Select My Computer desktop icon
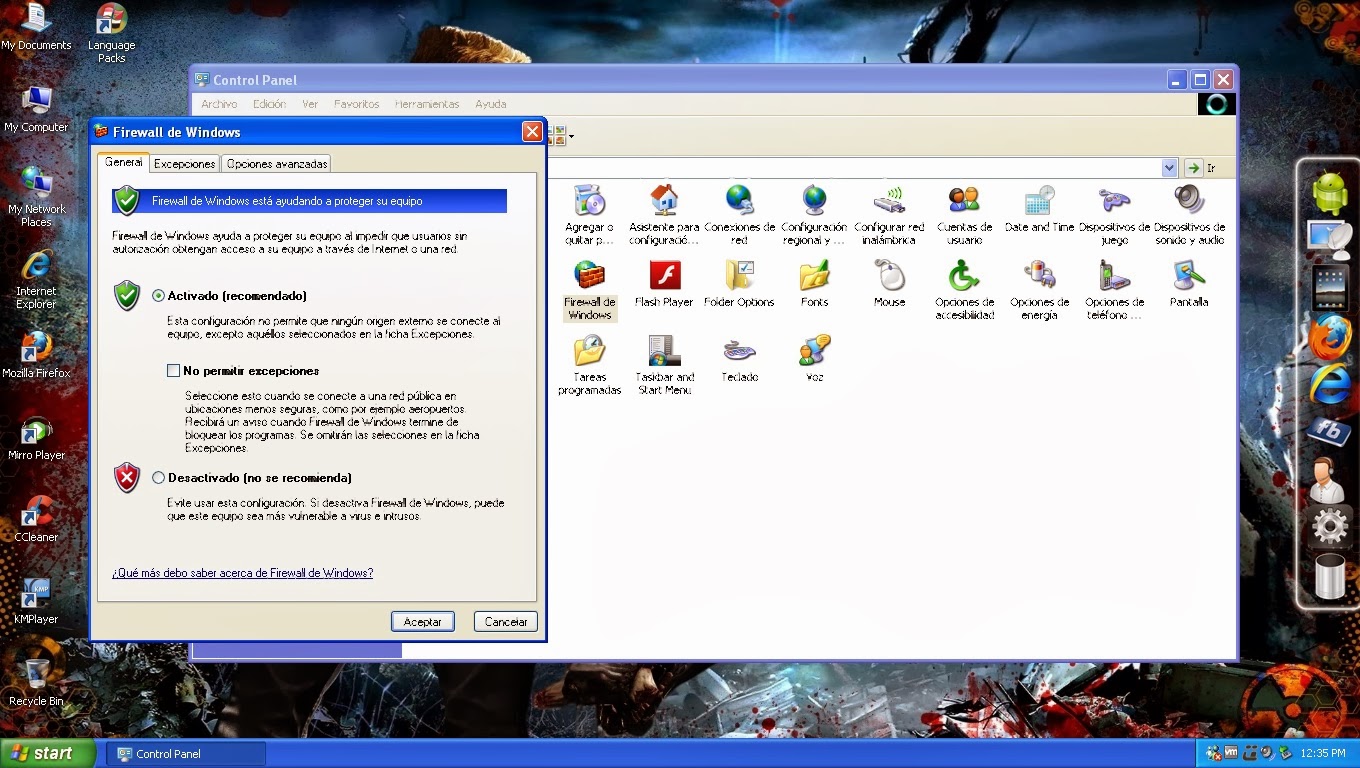This screenshot has width=1360, height=768. pos(36,108)
